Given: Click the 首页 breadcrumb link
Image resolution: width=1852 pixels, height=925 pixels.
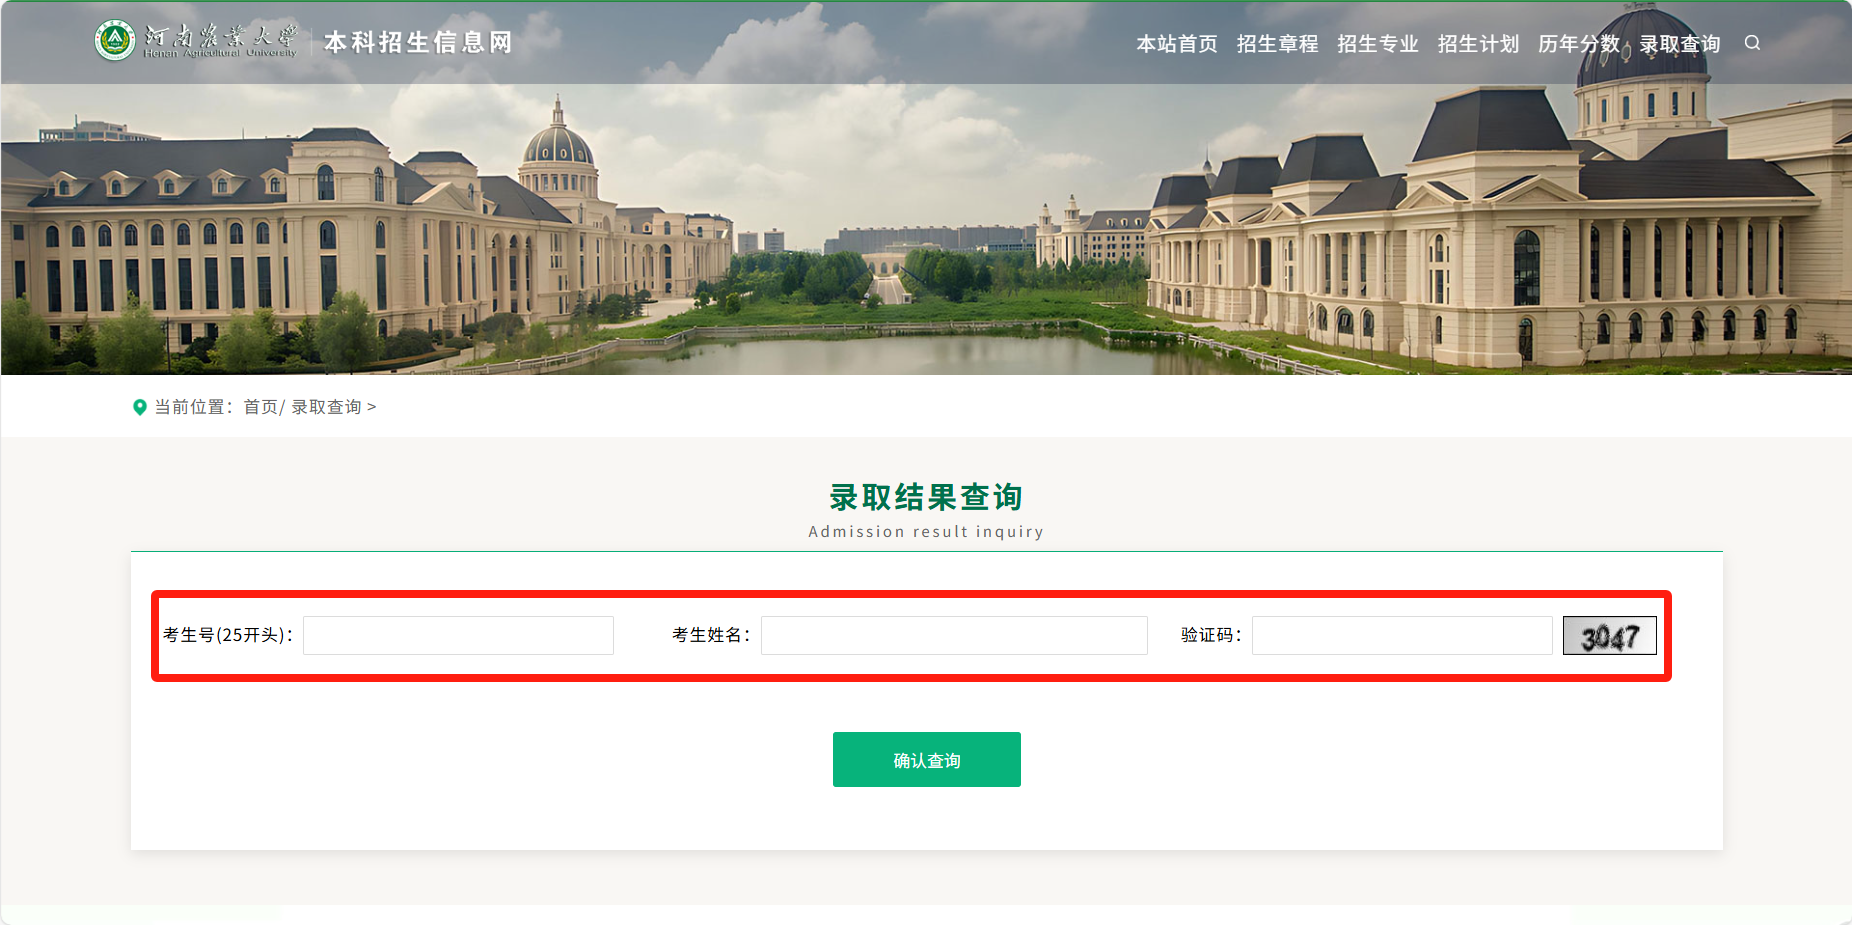Looking at the screenshot, I should pyautogui.click(x=260, y=407).
